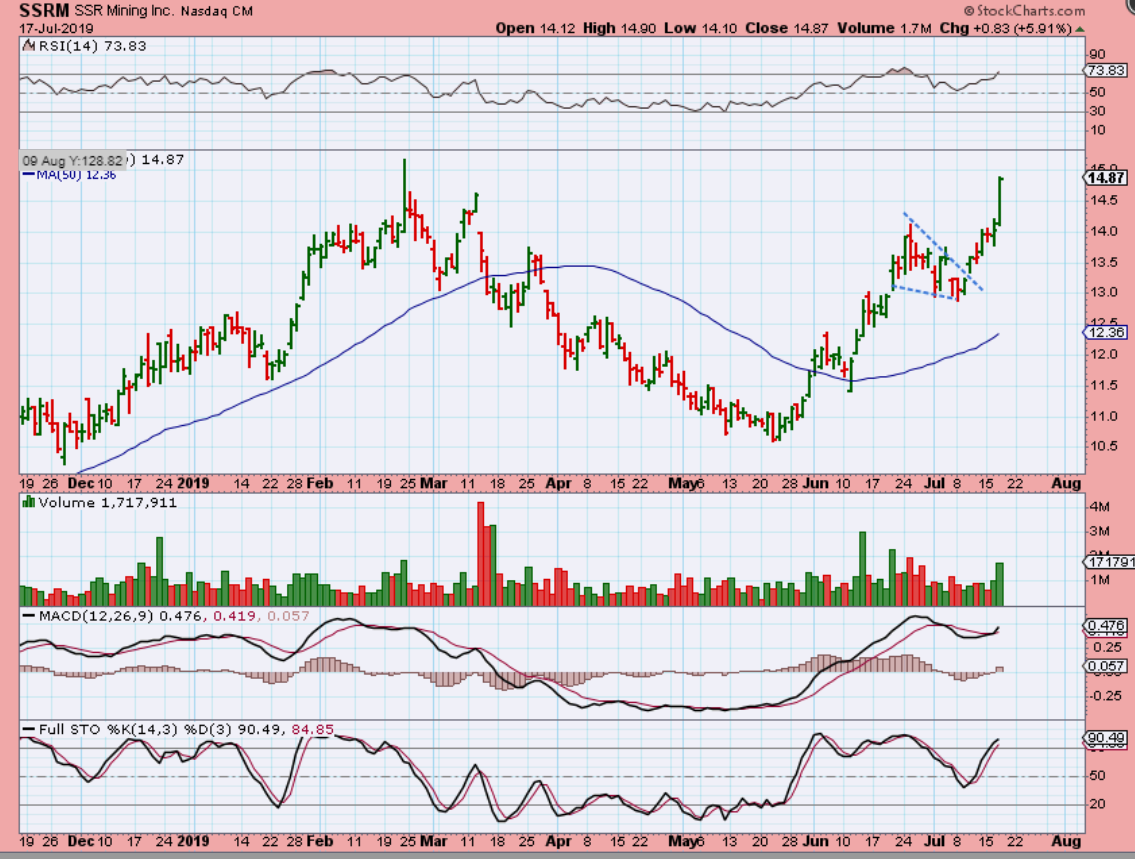Open the StockCharts.com copyright link

(x=1024, y=11)
